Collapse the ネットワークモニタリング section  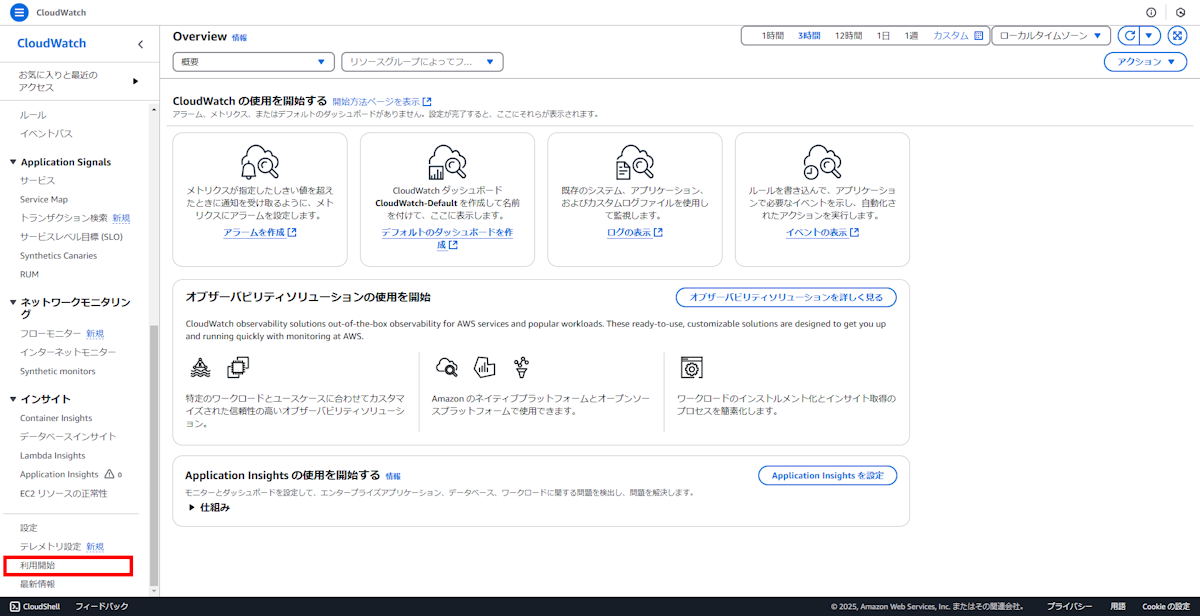click(x=13, y=302)
